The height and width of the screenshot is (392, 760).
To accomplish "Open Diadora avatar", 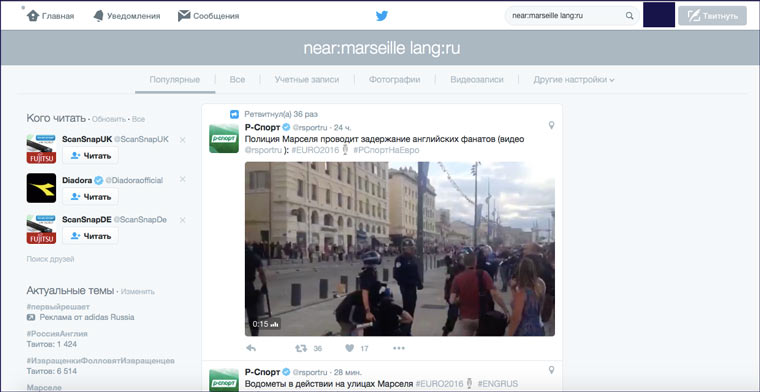I will tap(41, 188).
